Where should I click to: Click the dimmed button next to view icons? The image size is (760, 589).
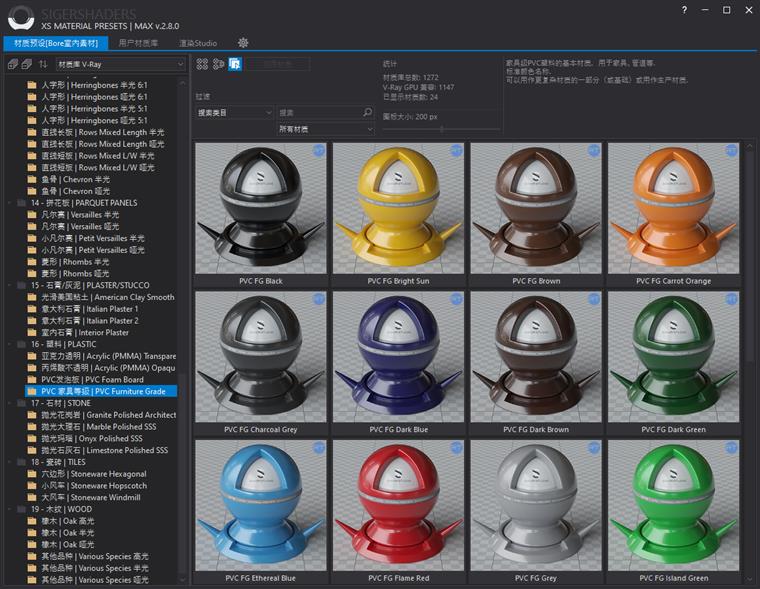[x=278, y=64]
